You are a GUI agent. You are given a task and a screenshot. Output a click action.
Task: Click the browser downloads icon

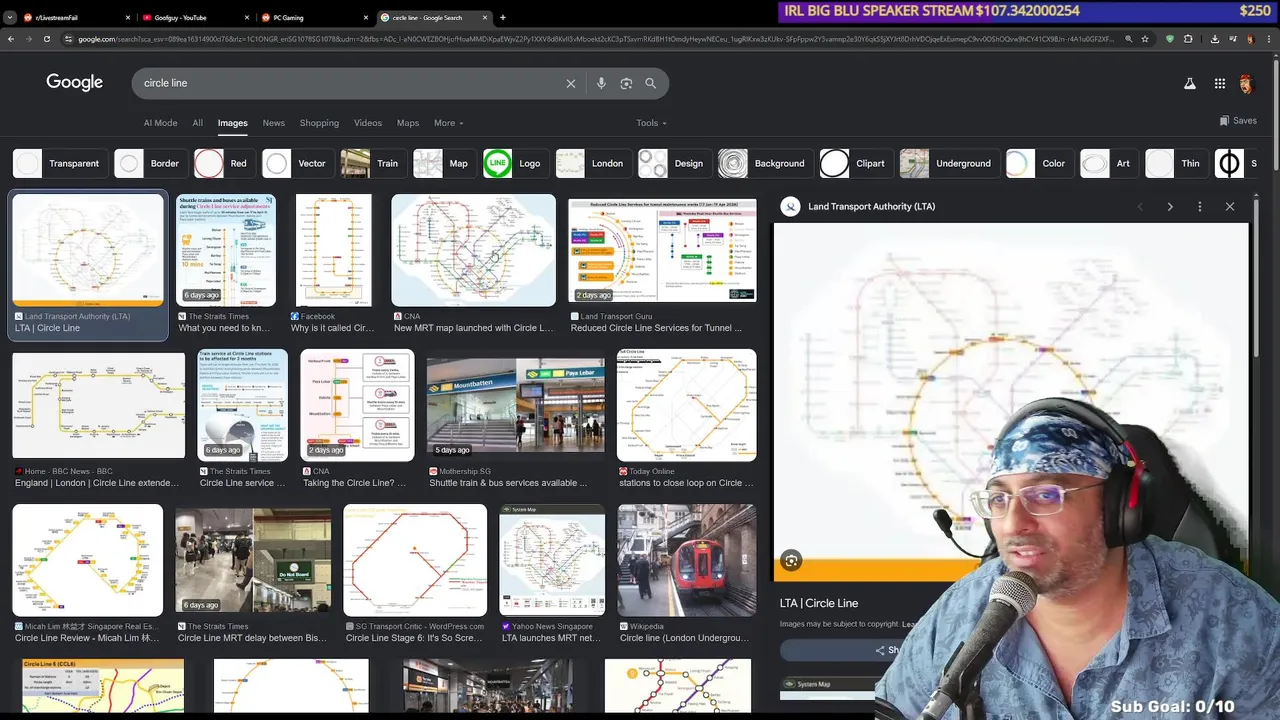[x=1214, y=39]
